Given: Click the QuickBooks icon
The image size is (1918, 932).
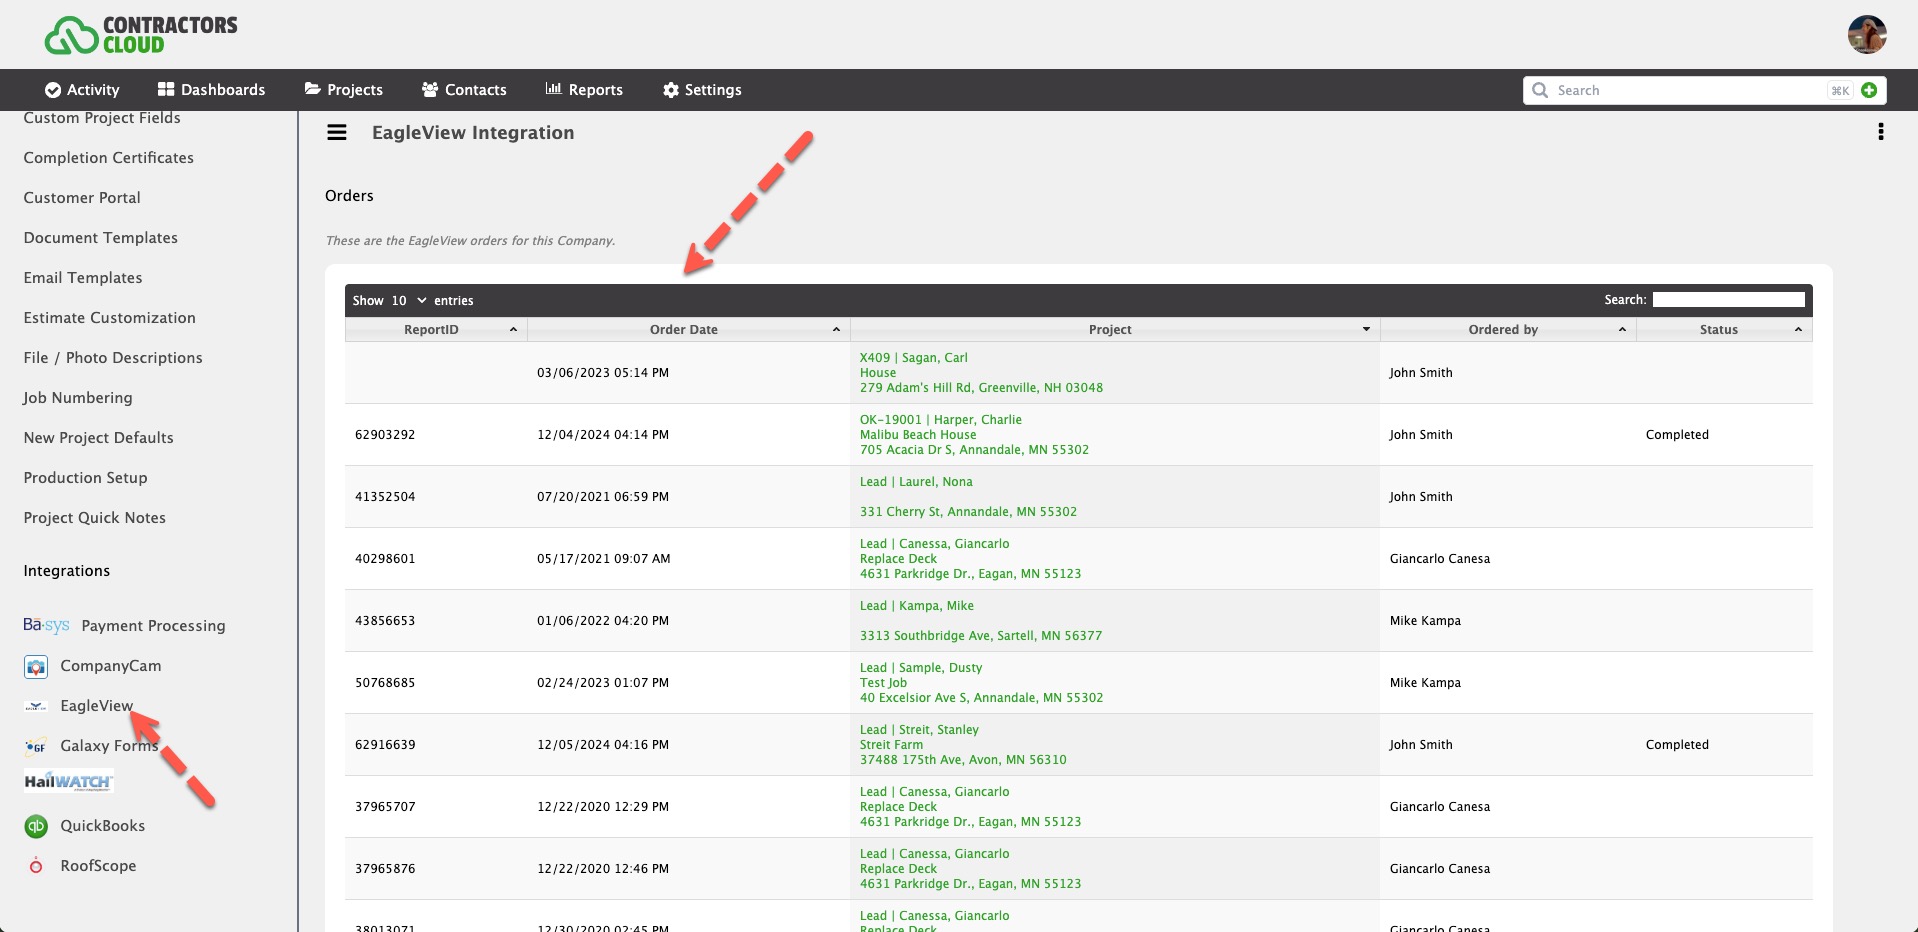Looking at the screenshot, I should click(x=36, y=826).
